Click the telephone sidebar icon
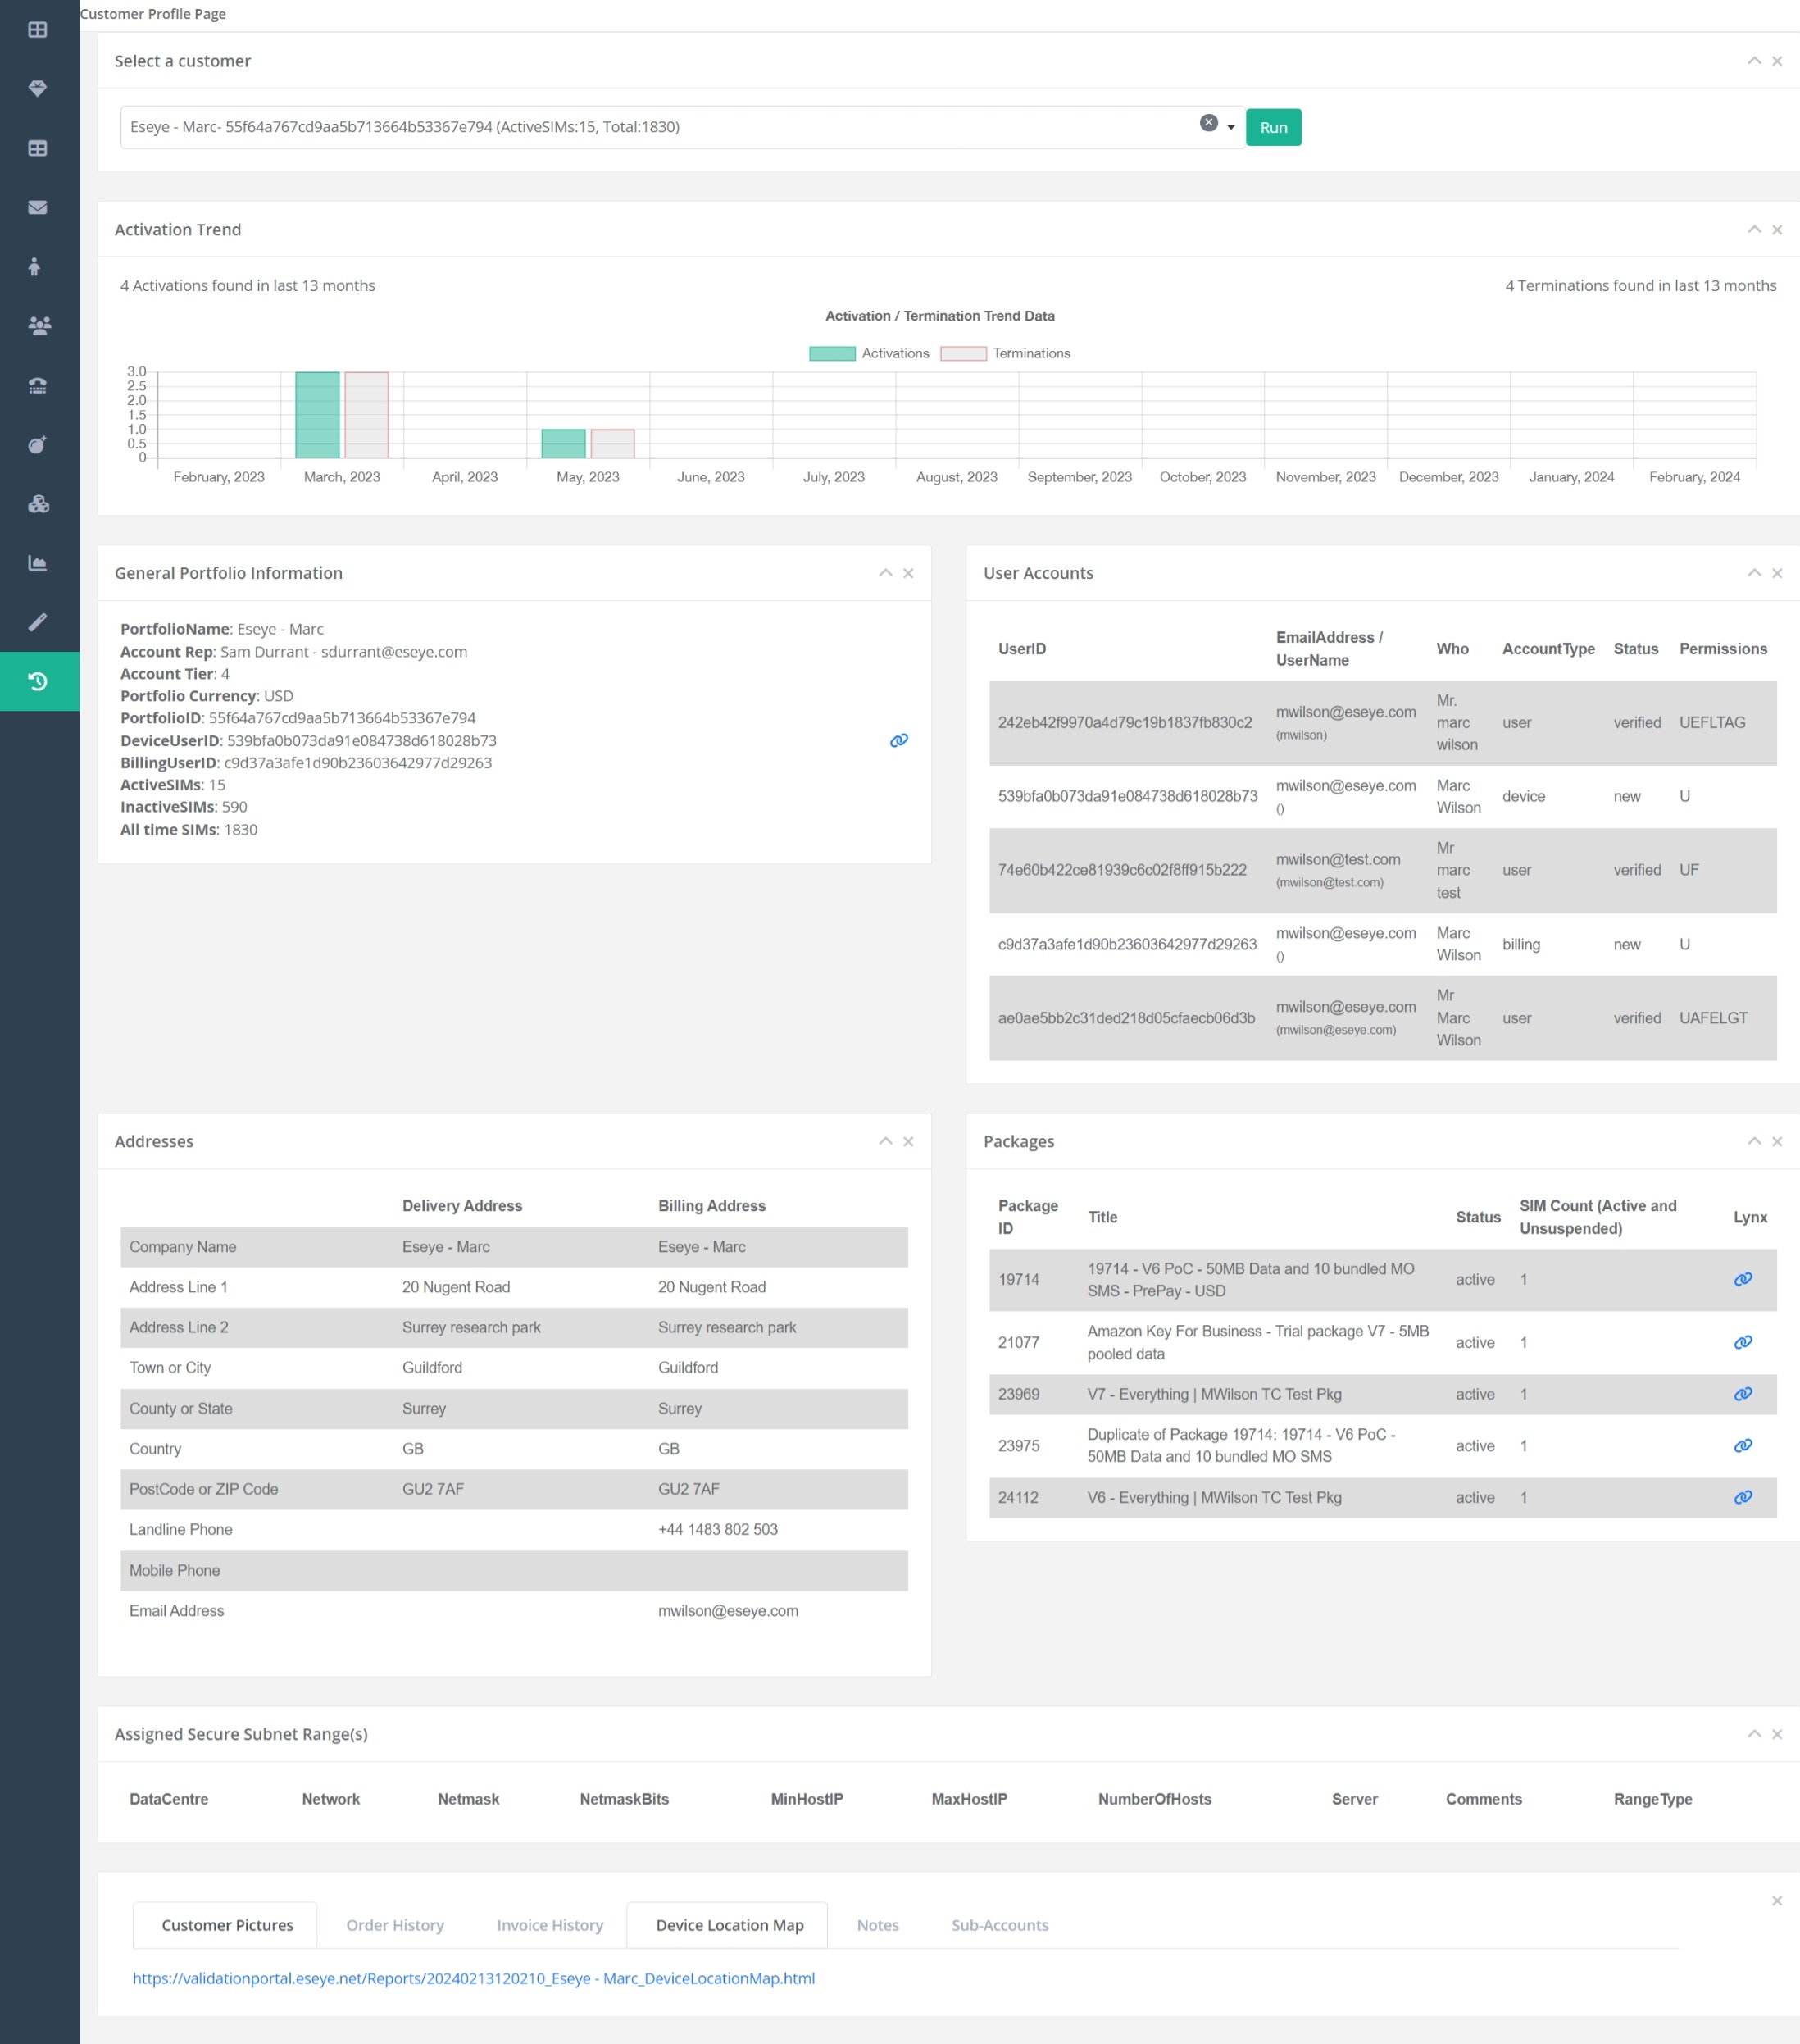This screenshot has height=2044, width=1800. [38, 386]
